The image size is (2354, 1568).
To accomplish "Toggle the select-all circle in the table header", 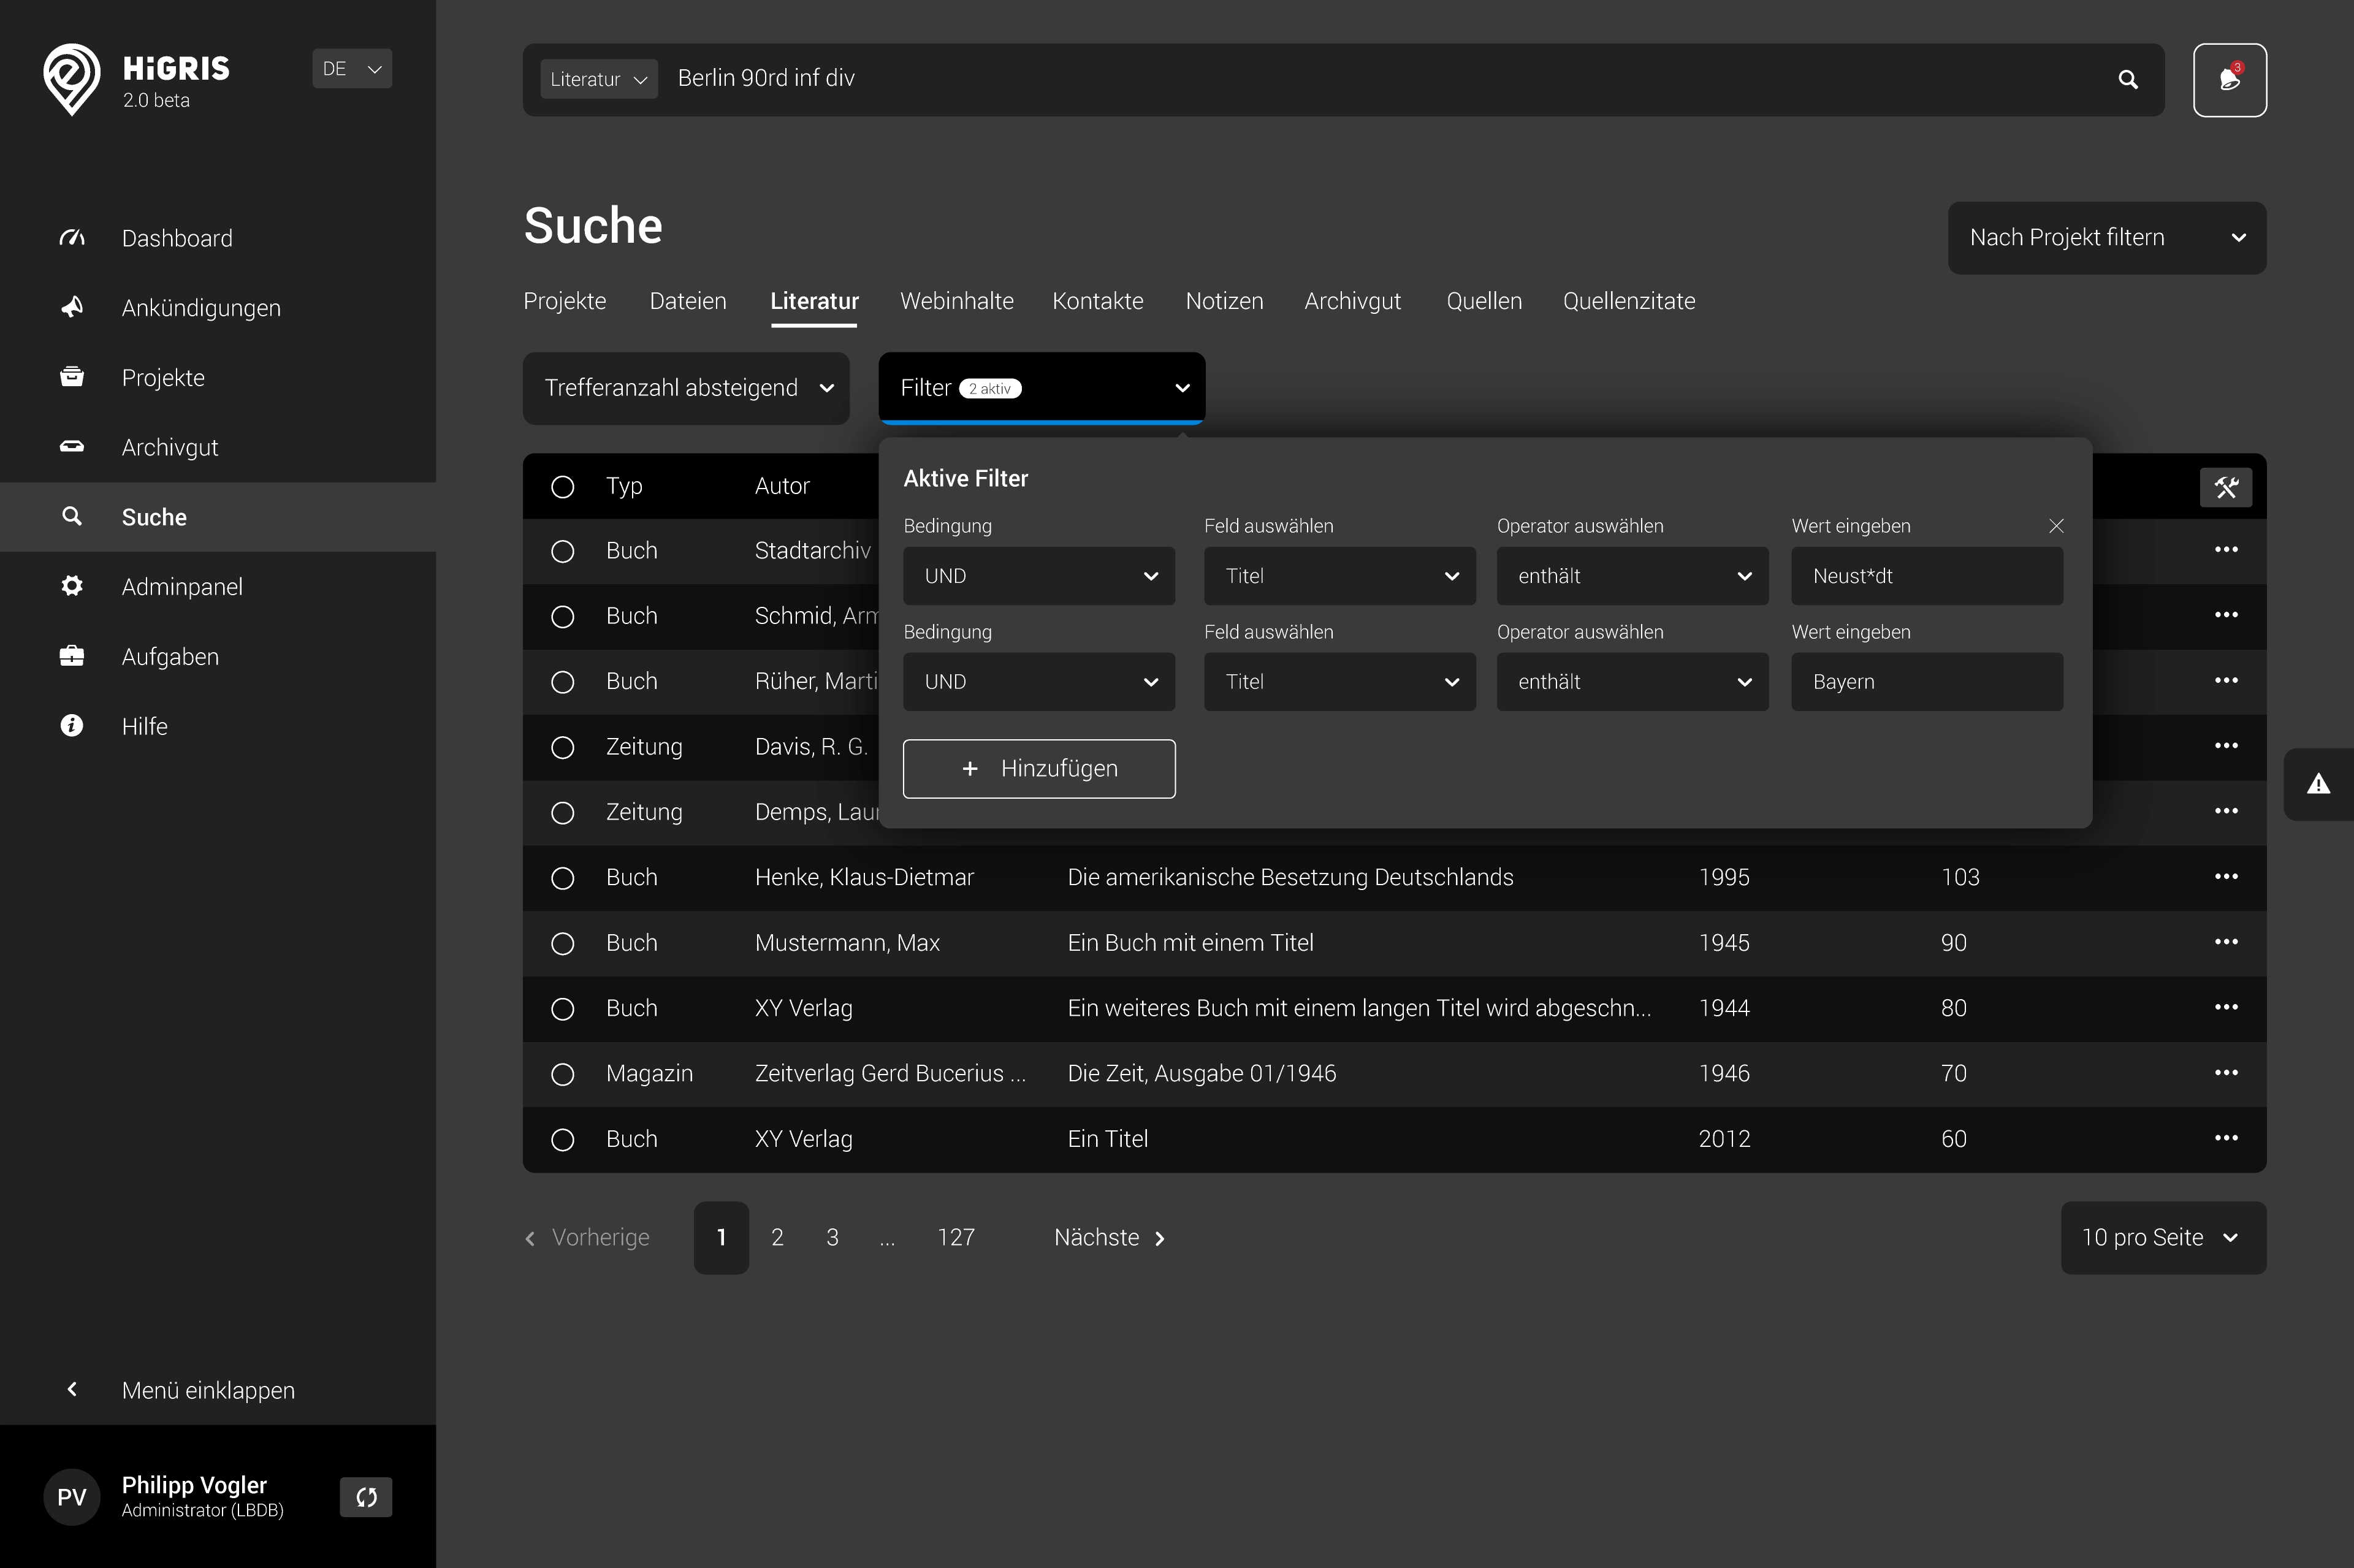I will coord(563,487).
